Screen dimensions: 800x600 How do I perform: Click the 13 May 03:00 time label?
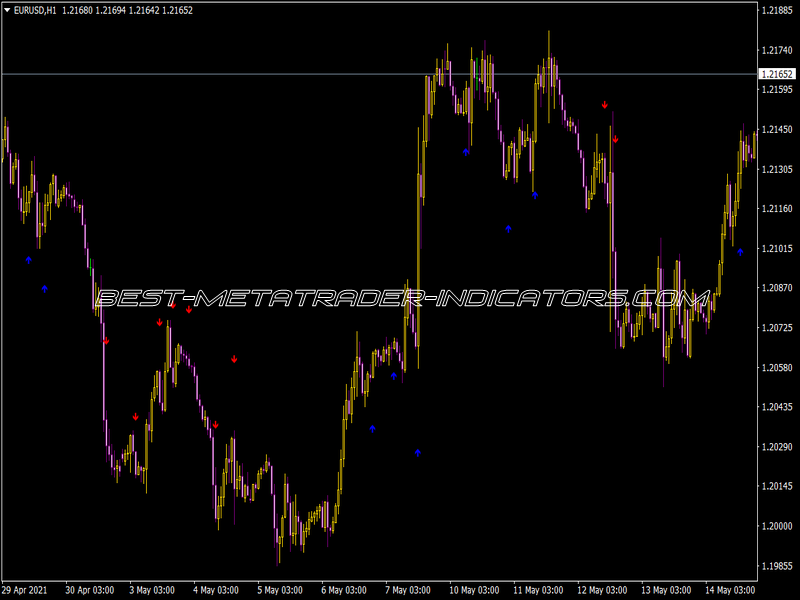pyautogui.click(x=666, y=590)
